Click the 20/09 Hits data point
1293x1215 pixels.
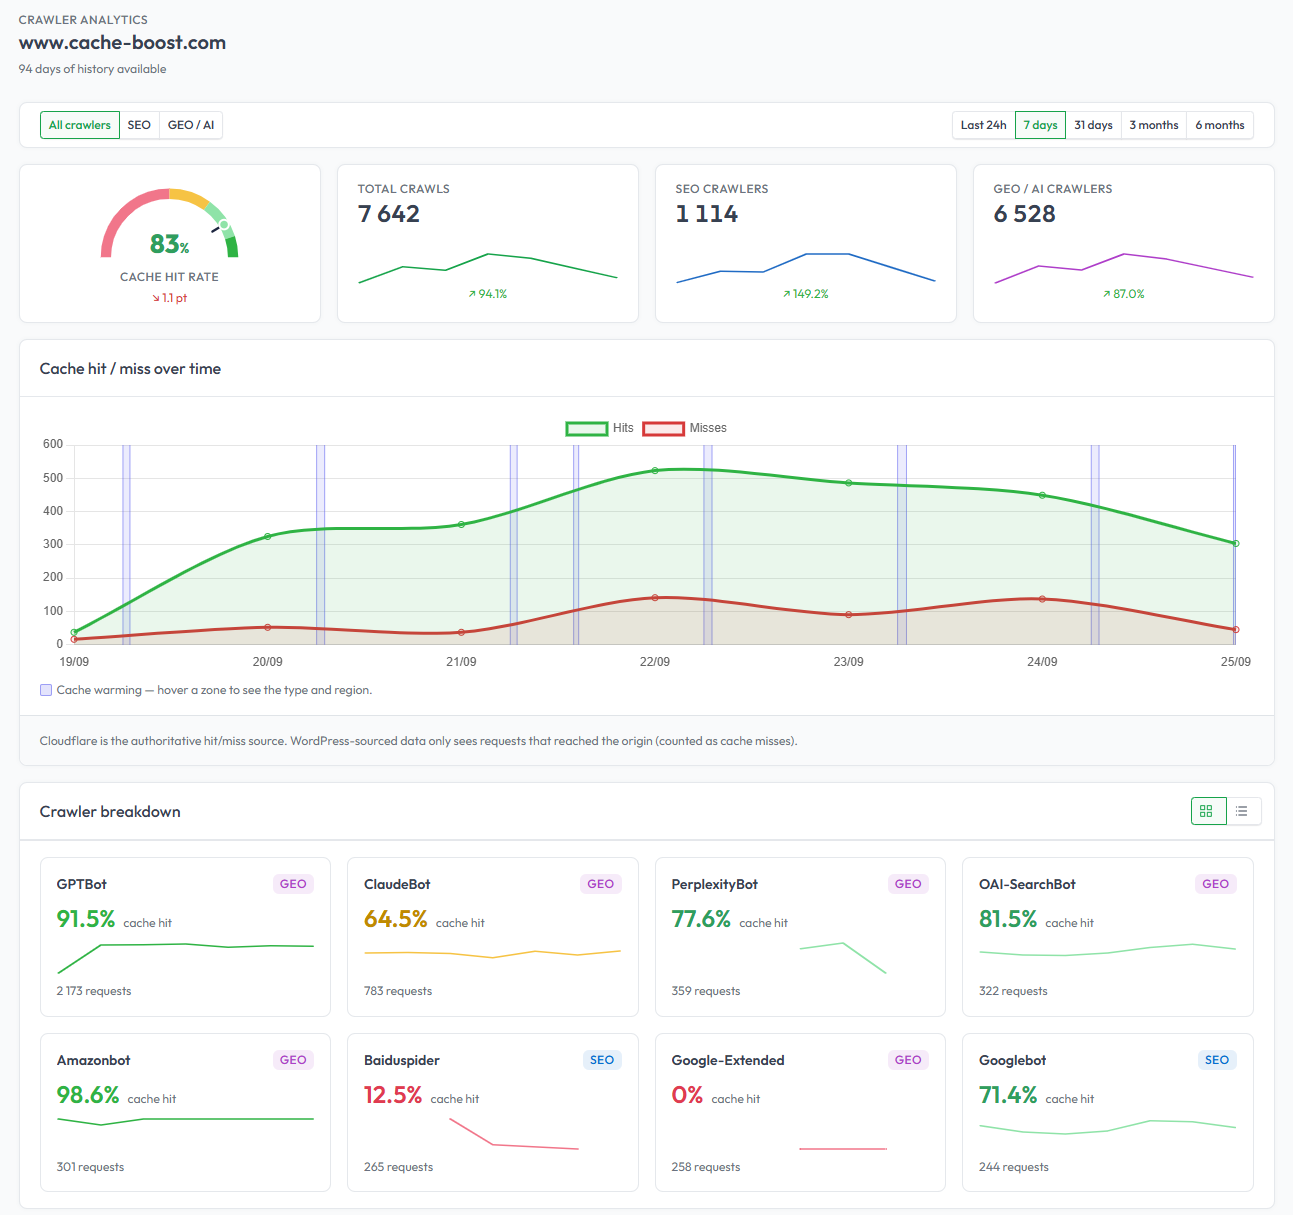point(268,536)
